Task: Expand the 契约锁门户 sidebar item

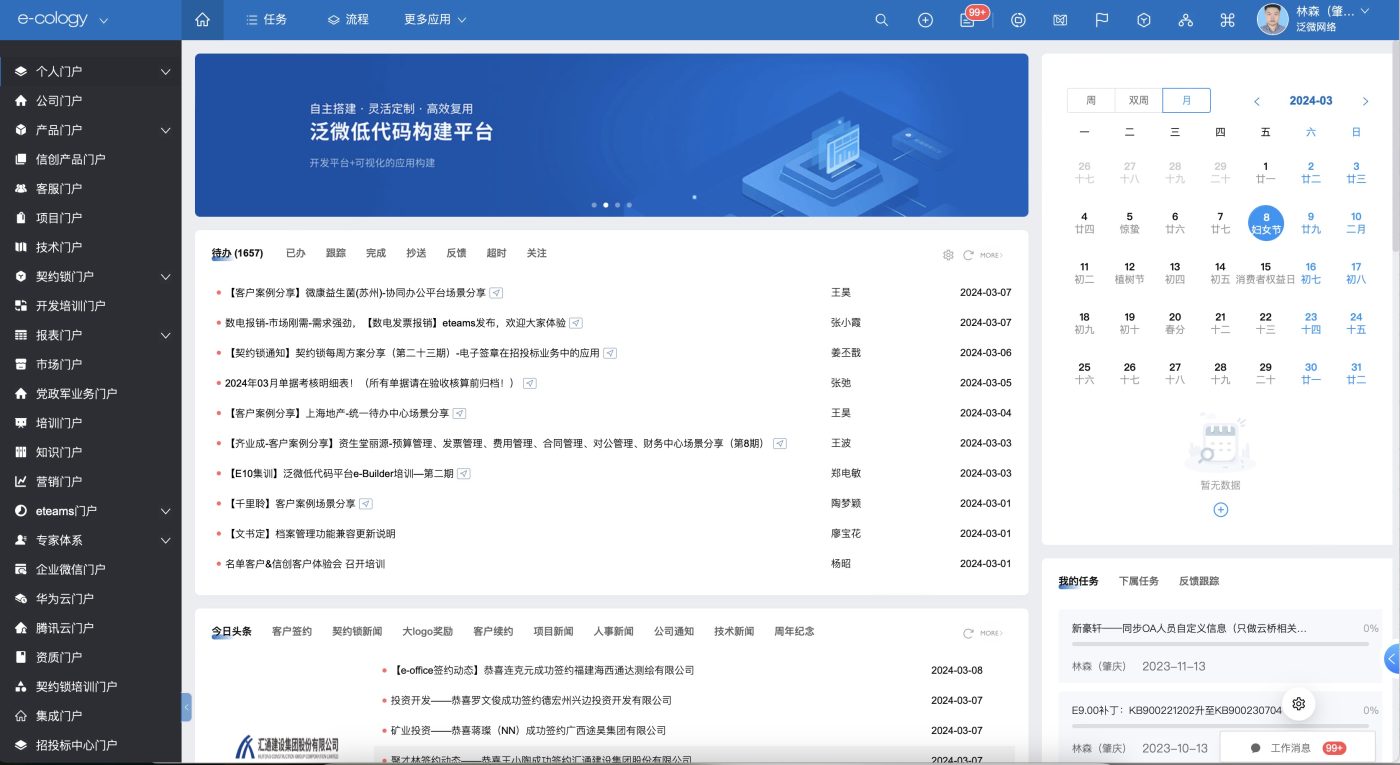Action: 166,276
